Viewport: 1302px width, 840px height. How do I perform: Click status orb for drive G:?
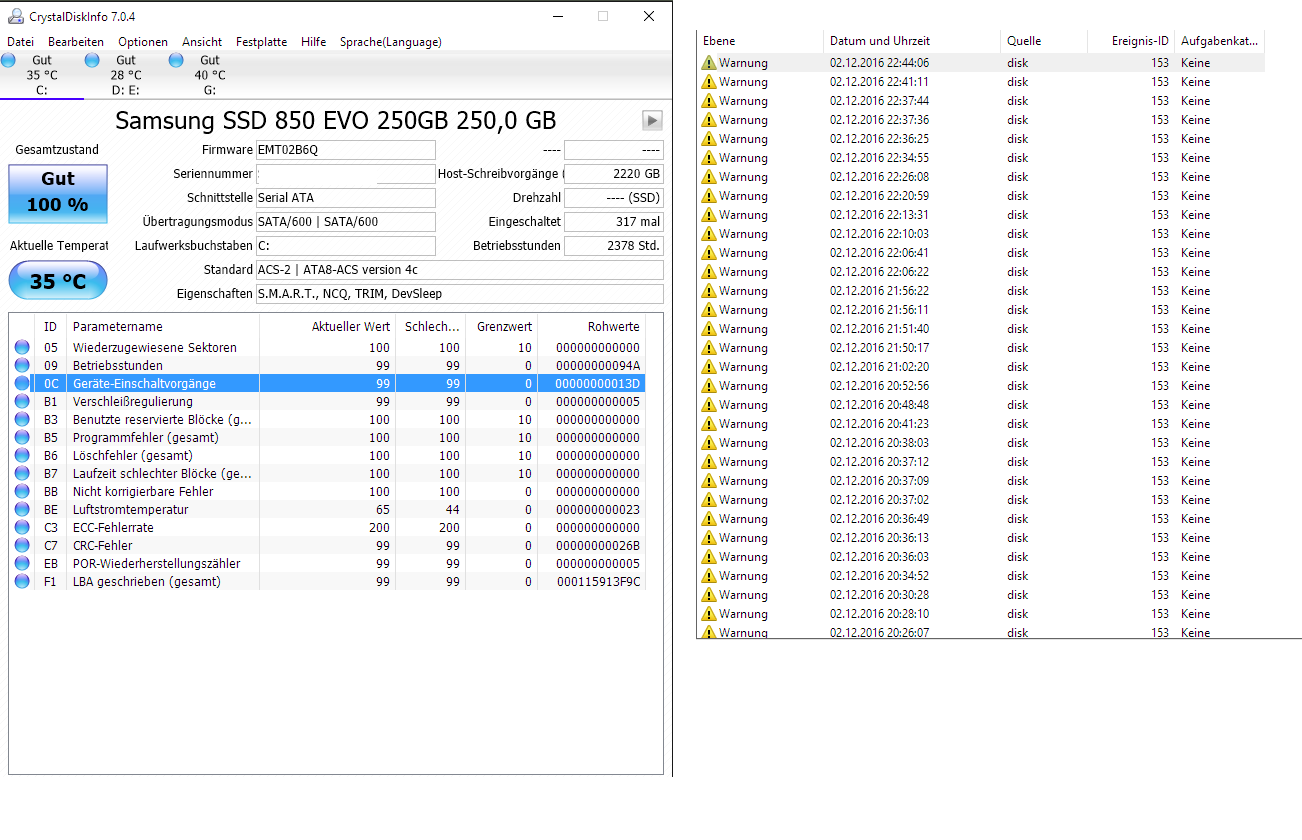pos(177,61)
